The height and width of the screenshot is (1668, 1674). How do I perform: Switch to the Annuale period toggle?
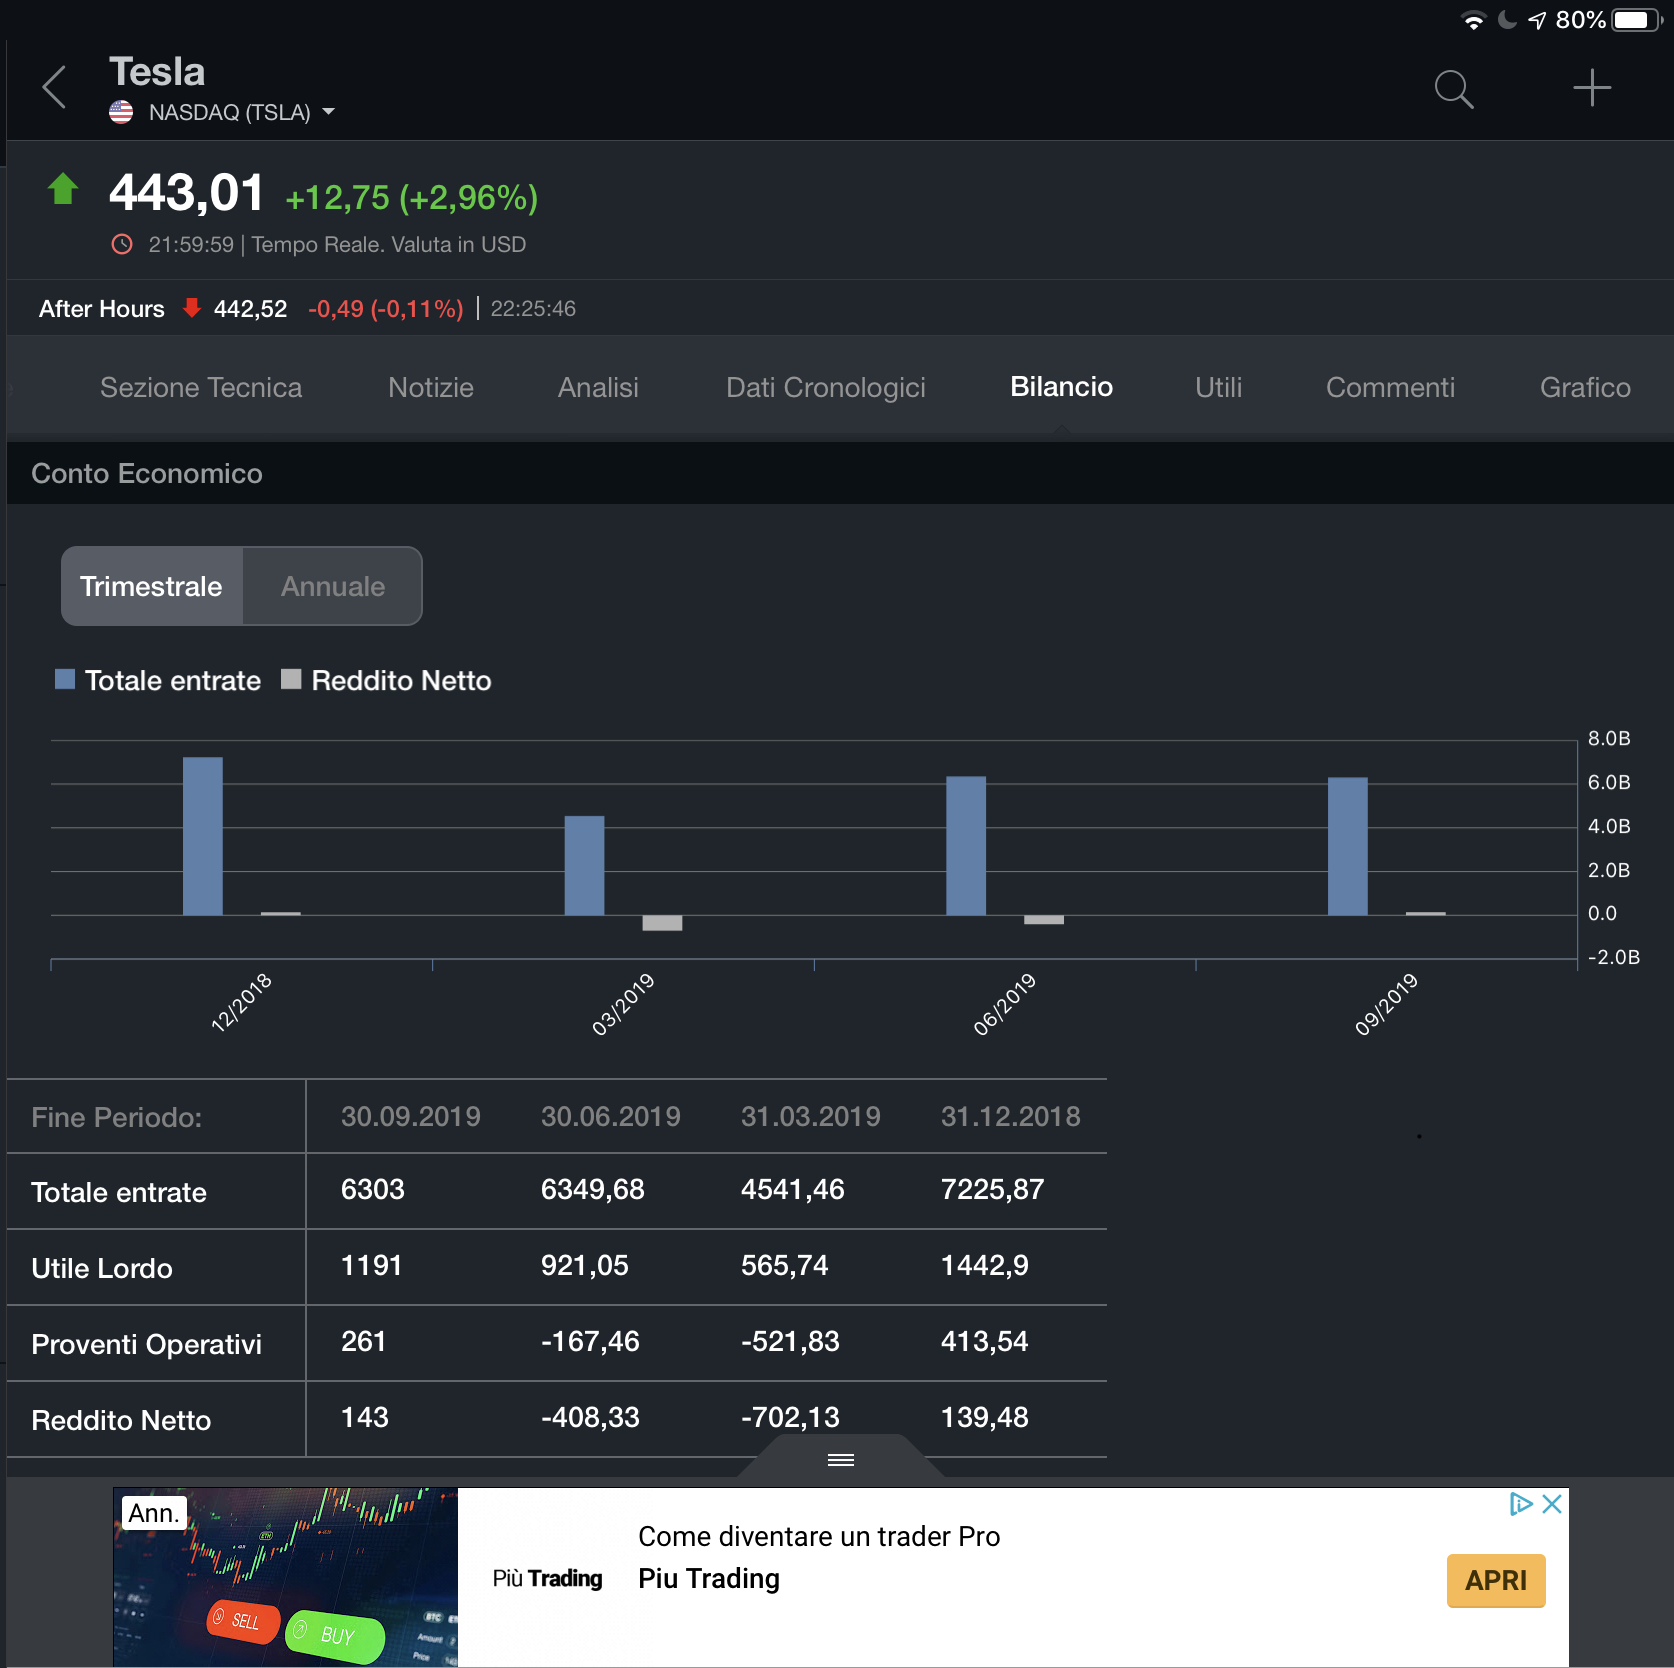332,586
